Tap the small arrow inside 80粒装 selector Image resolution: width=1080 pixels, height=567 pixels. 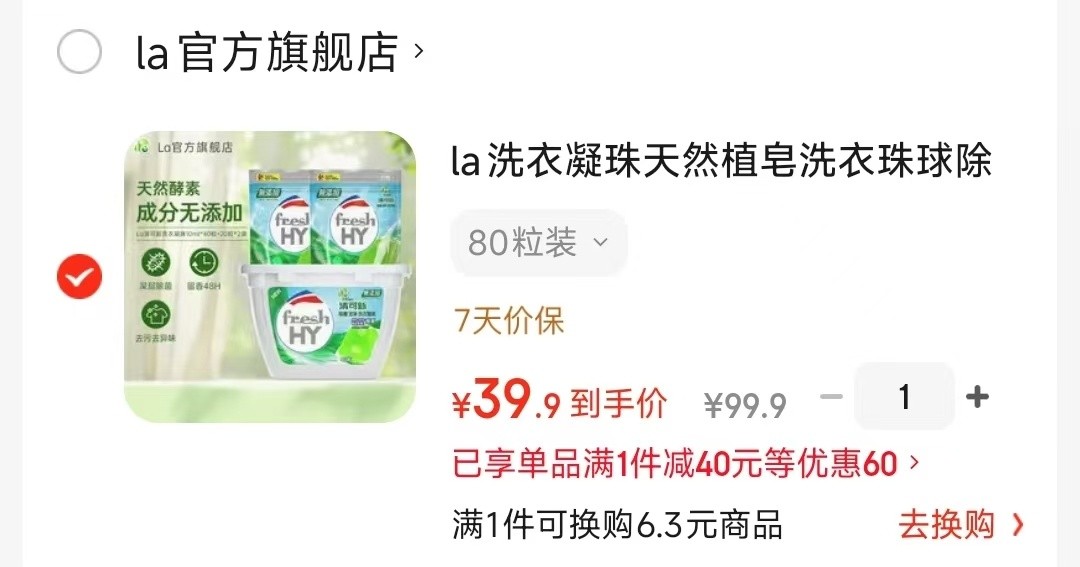(x=601, y=243)
